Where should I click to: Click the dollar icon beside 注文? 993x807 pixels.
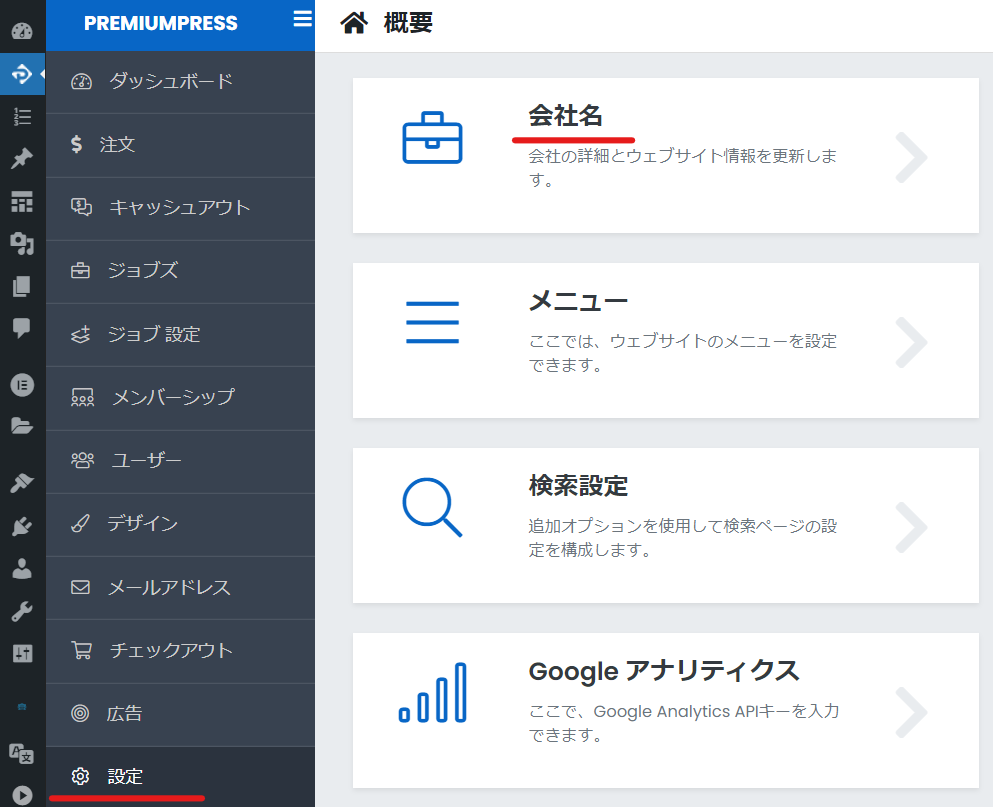coord(77,144)
